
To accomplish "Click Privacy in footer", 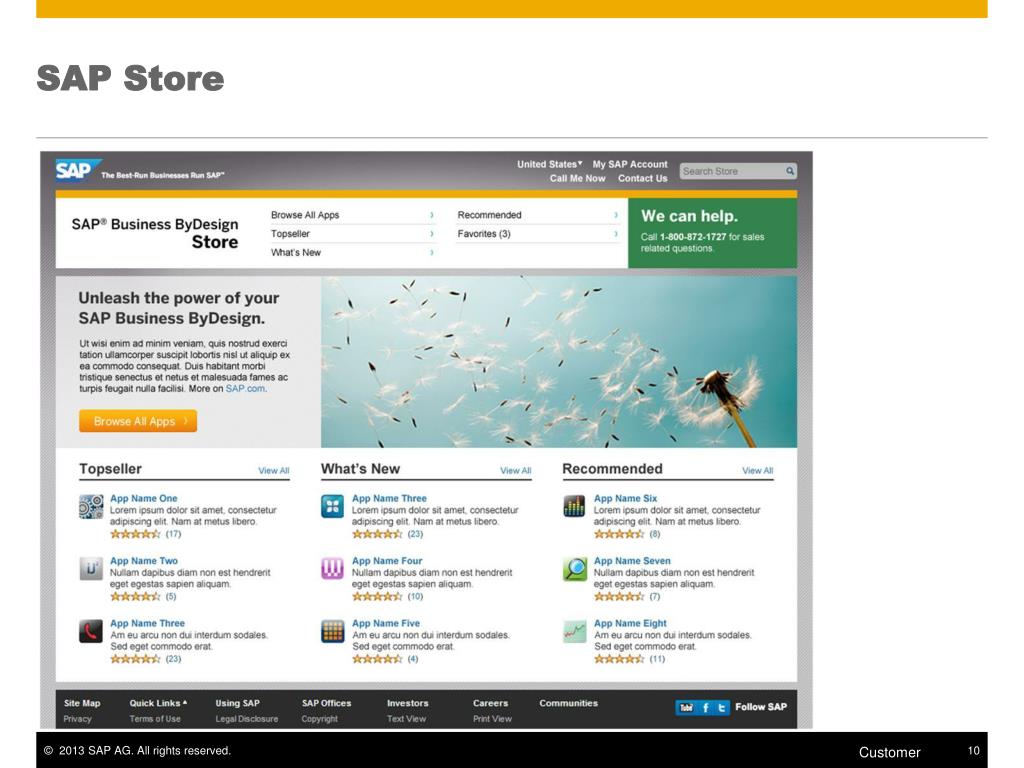I will (x=78, y=719).
